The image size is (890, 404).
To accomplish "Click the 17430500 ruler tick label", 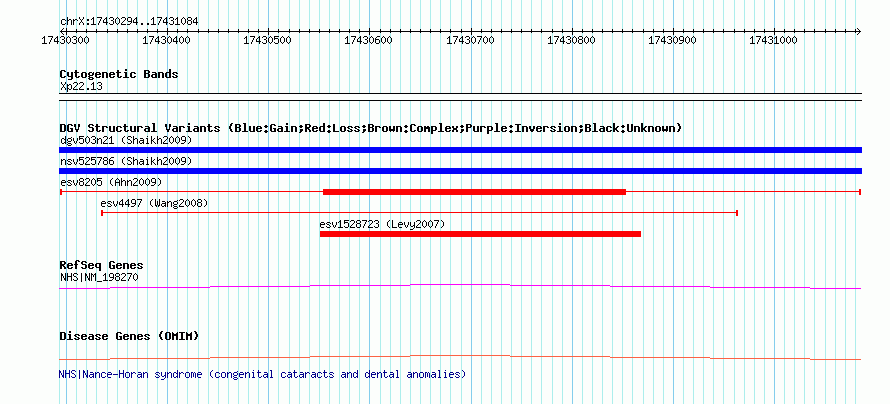I will point(267,40).
